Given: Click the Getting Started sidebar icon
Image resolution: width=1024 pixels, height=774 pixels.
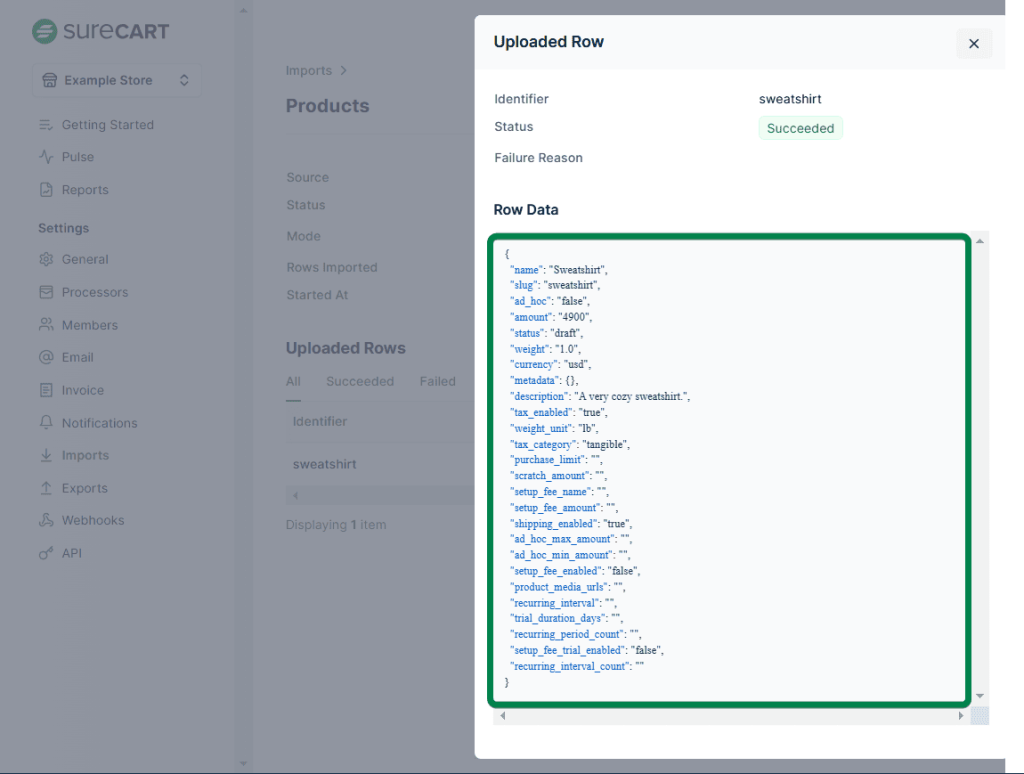Looking at the screenshot, I should coord(46,125).
